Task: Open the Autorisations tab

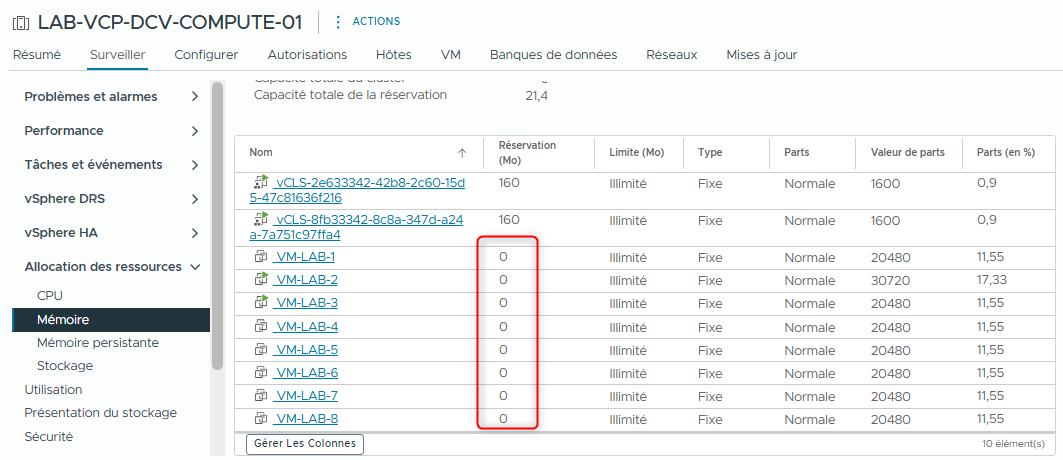Action: (307, 55)
